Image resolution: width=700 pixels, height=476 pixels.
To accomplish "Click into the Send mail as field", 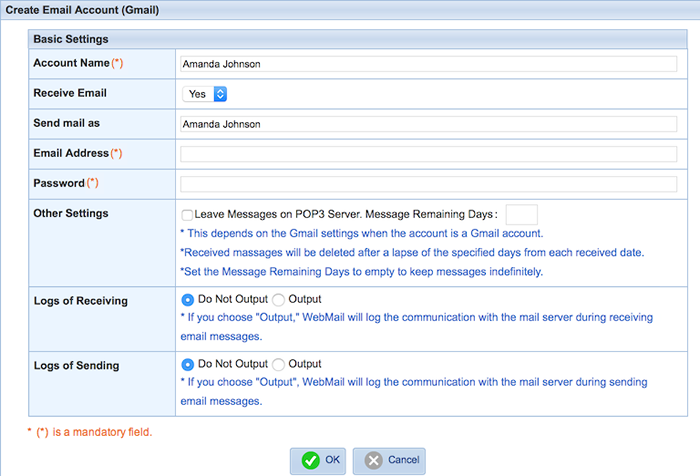I will click(x=428, y=124).
